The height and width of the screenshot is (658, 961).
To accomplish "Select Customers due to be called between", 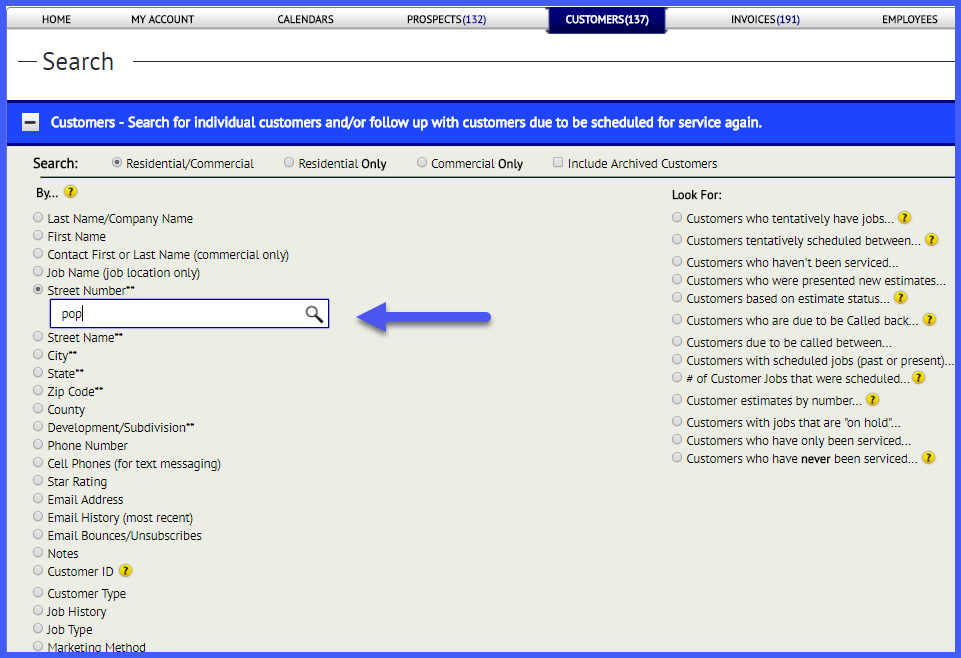I will pos(677,341).
